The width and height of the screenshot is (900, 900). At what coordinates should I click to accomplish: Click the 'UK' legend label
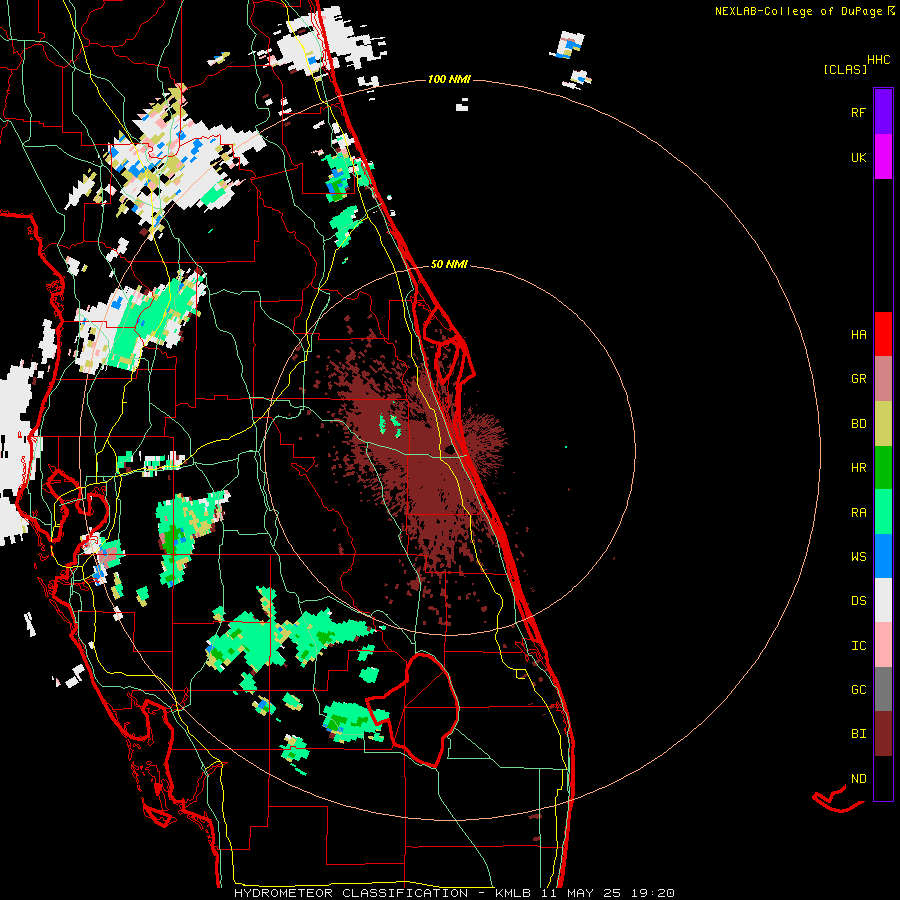858,157
